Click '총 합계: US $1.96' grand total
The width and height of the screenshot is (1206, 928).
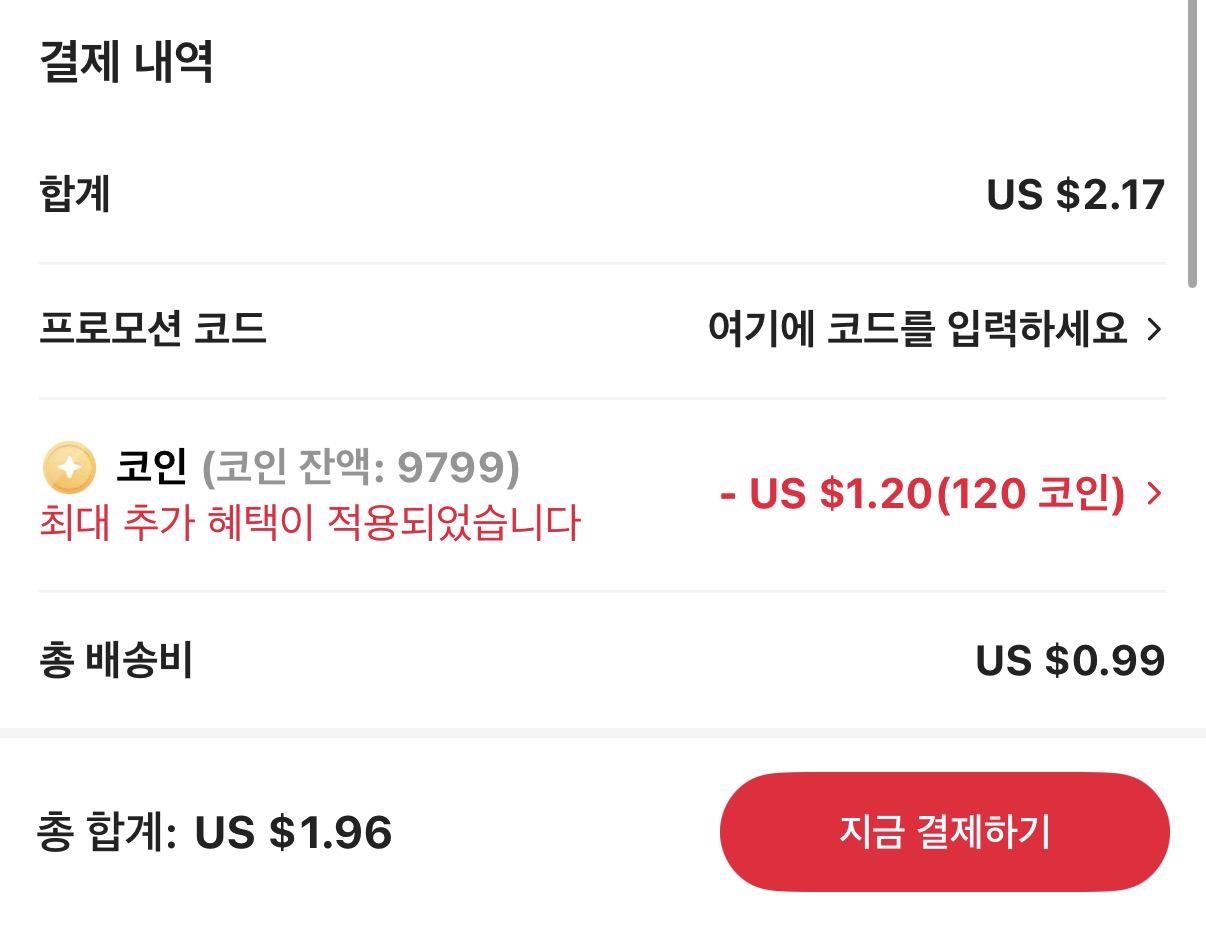tap(215, 831)
